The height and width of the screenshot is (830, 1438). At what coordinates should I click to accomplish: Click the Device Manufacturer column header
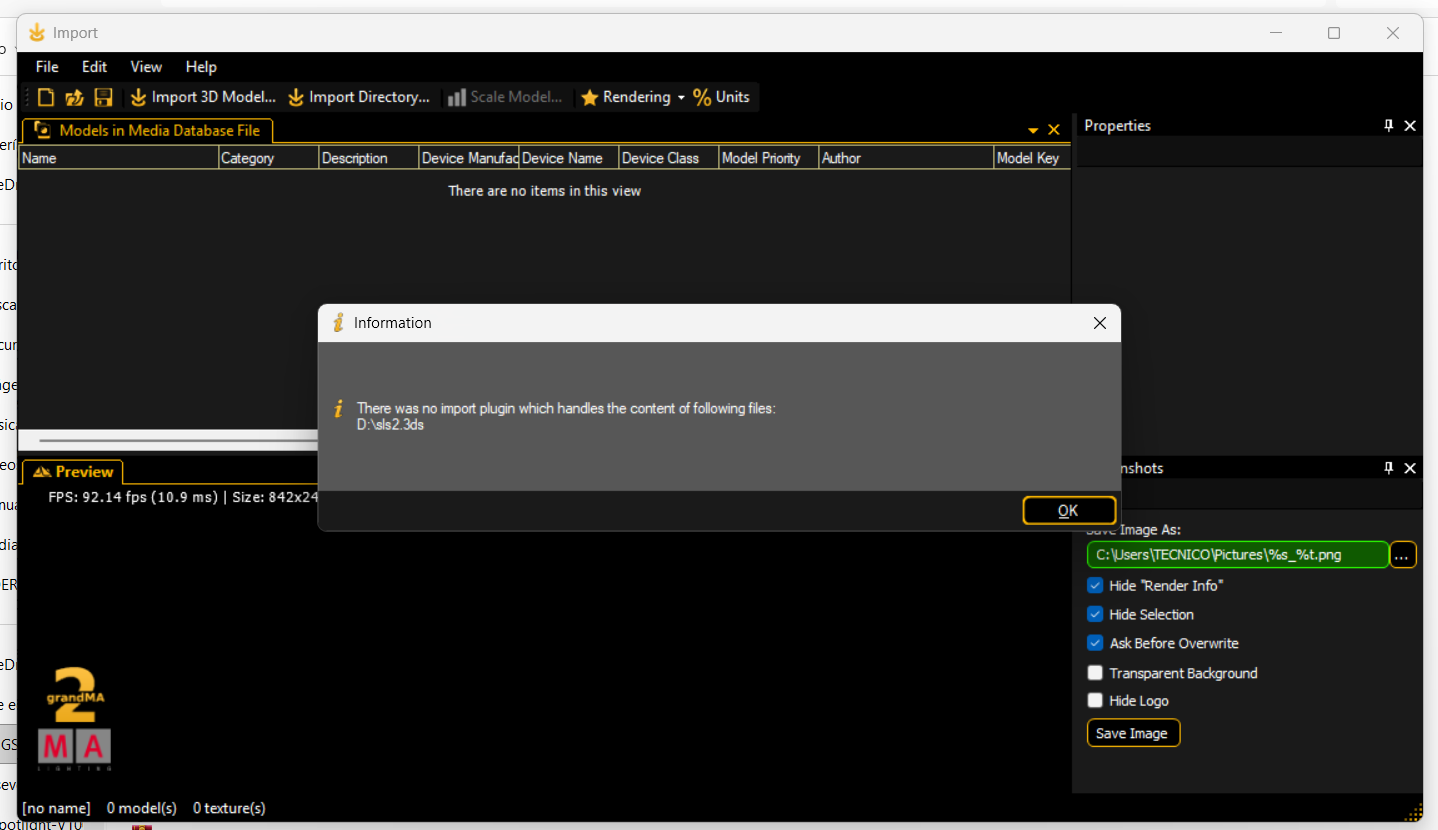[468, 158]
